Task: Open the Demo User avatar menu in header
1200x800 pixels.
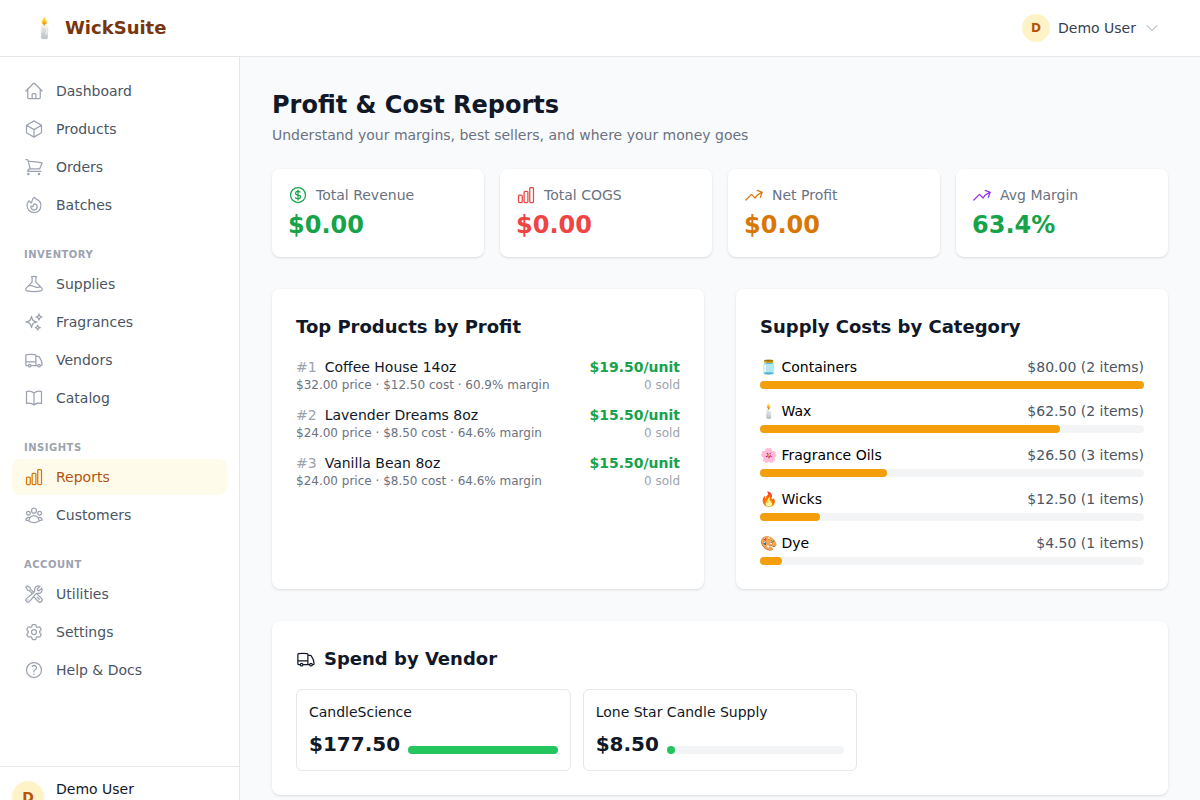Action: click(x=1035, y=28)
